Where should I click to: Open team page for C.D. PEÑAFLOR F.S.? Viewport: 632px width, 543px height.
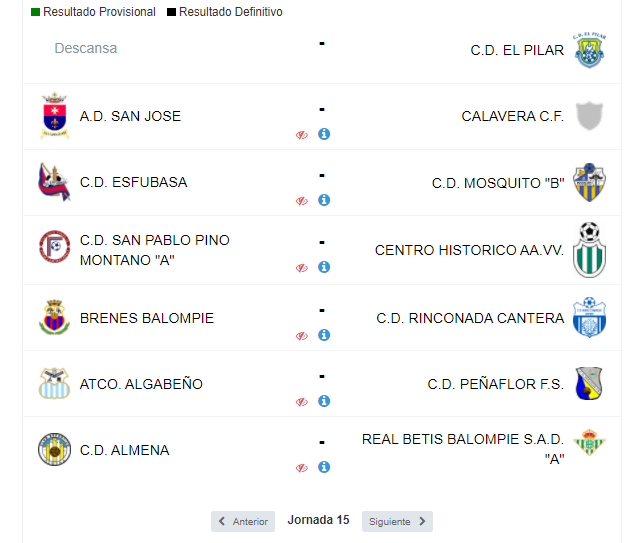click(496, 384)
